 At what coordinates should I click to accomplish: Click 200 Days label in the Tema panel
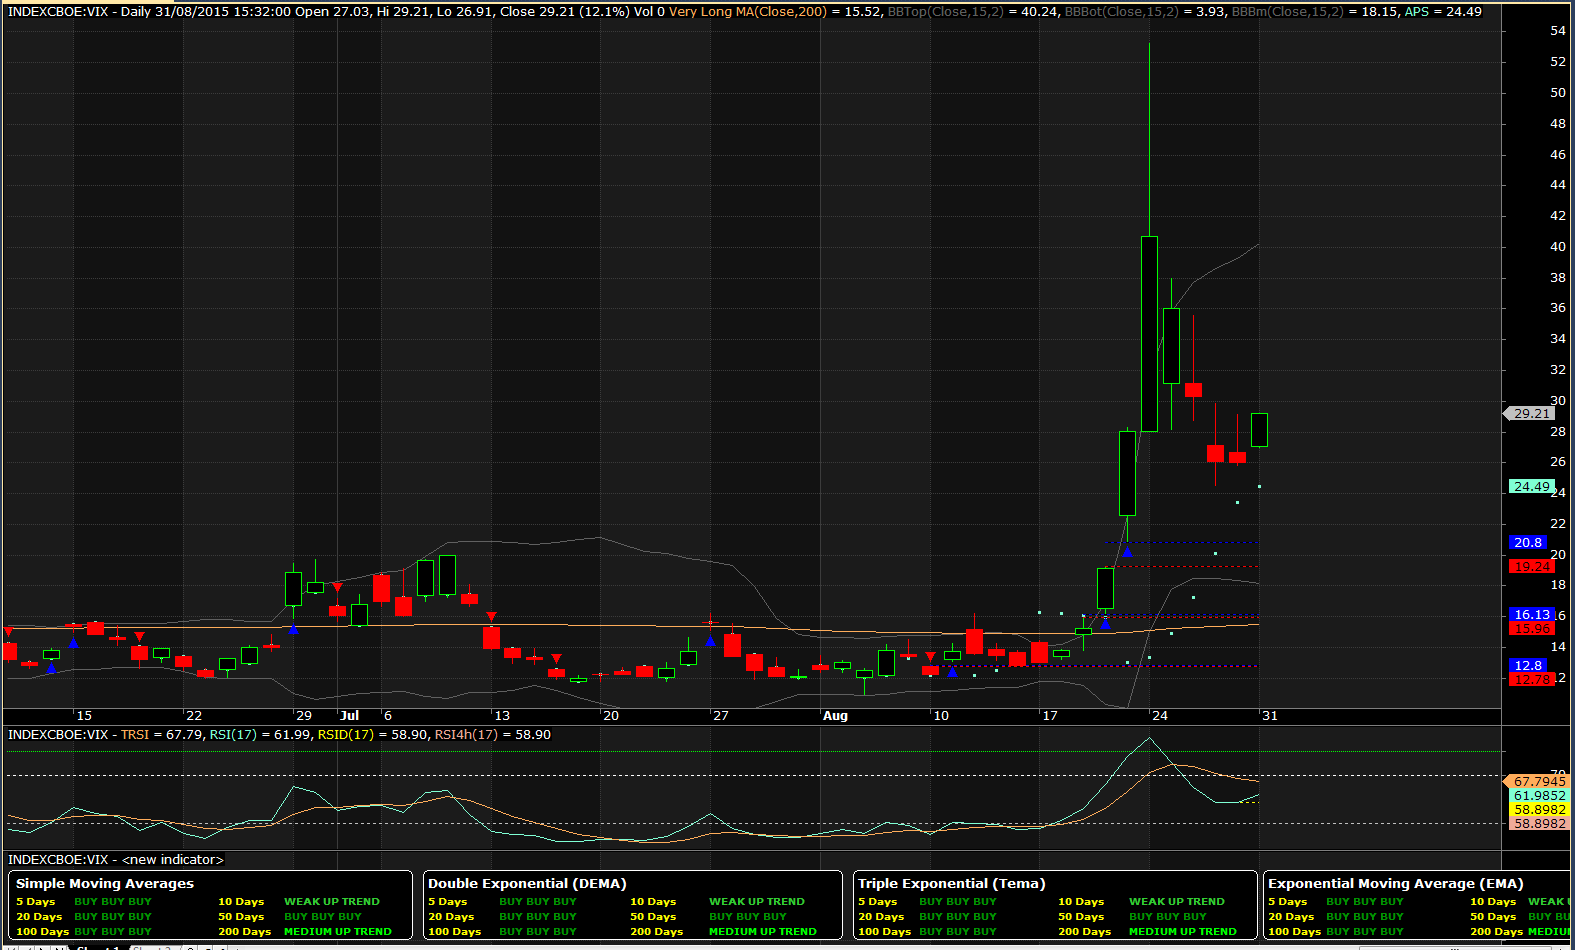[x=1085, y=932]
